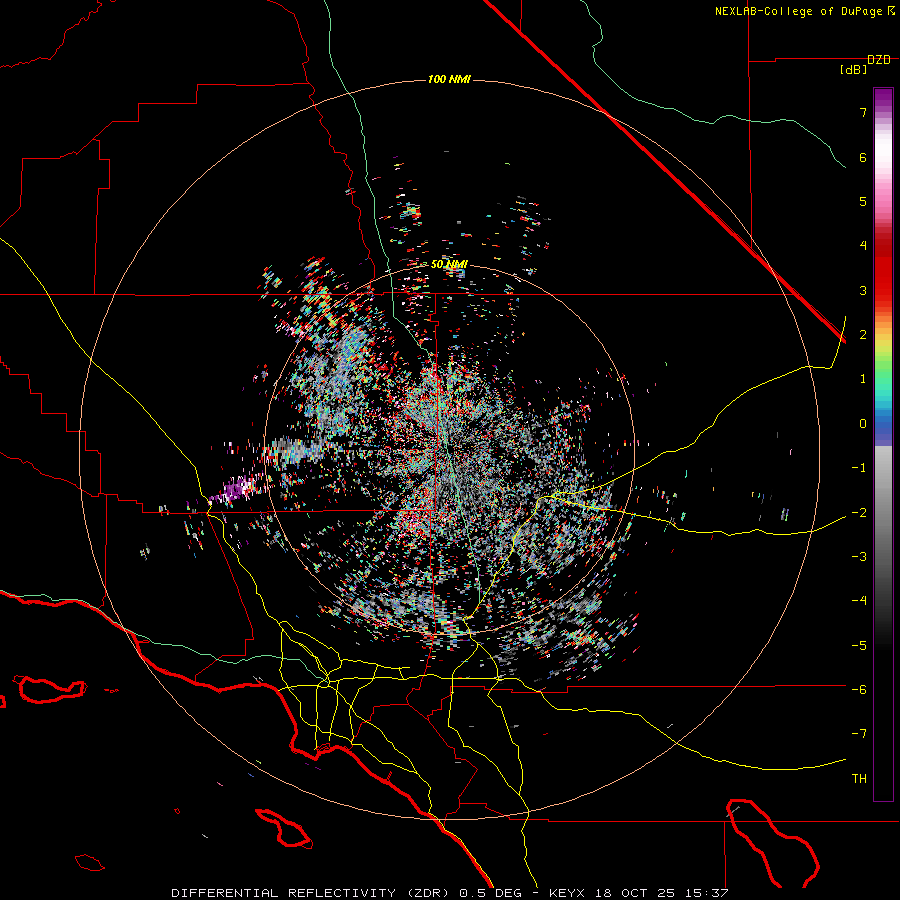Viewport: 900px width, 900px height.
Task: Click the -1 value on color scale
Action: (859, 468)
